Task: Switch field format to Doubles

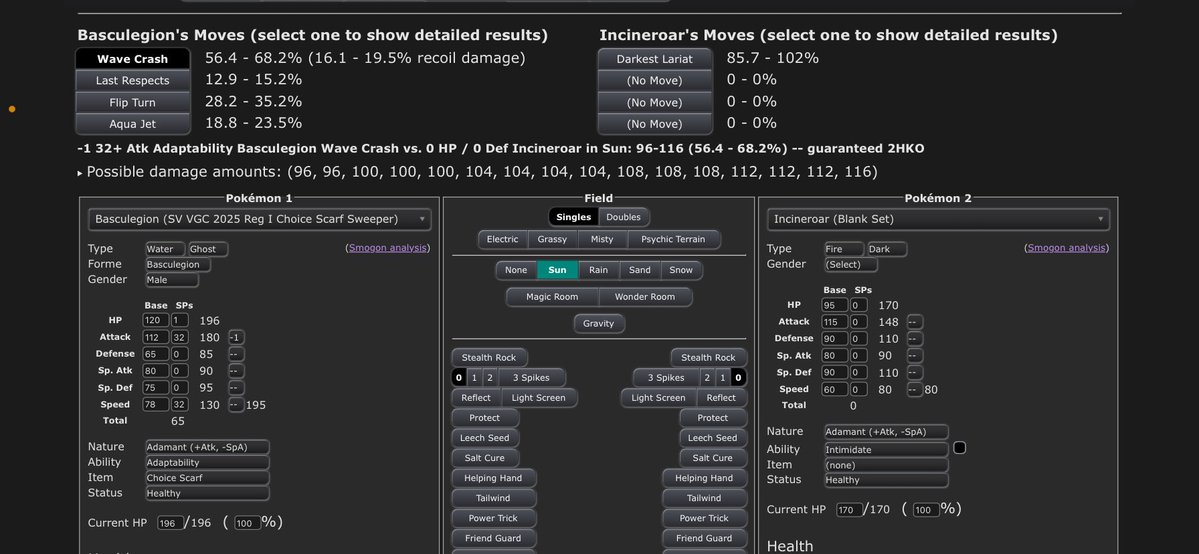Action: coord(623,217)
